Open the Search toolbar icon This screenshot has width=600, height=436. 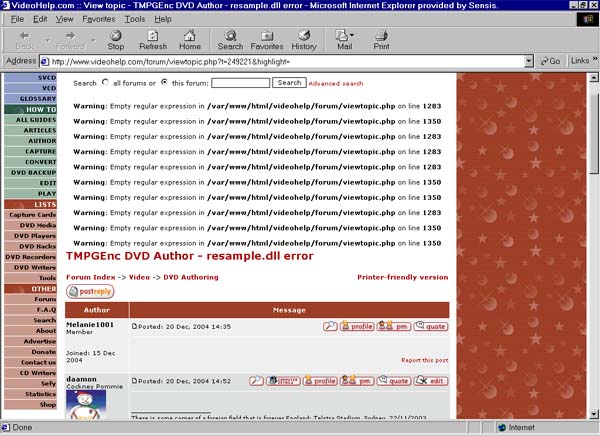pos(230,40)
